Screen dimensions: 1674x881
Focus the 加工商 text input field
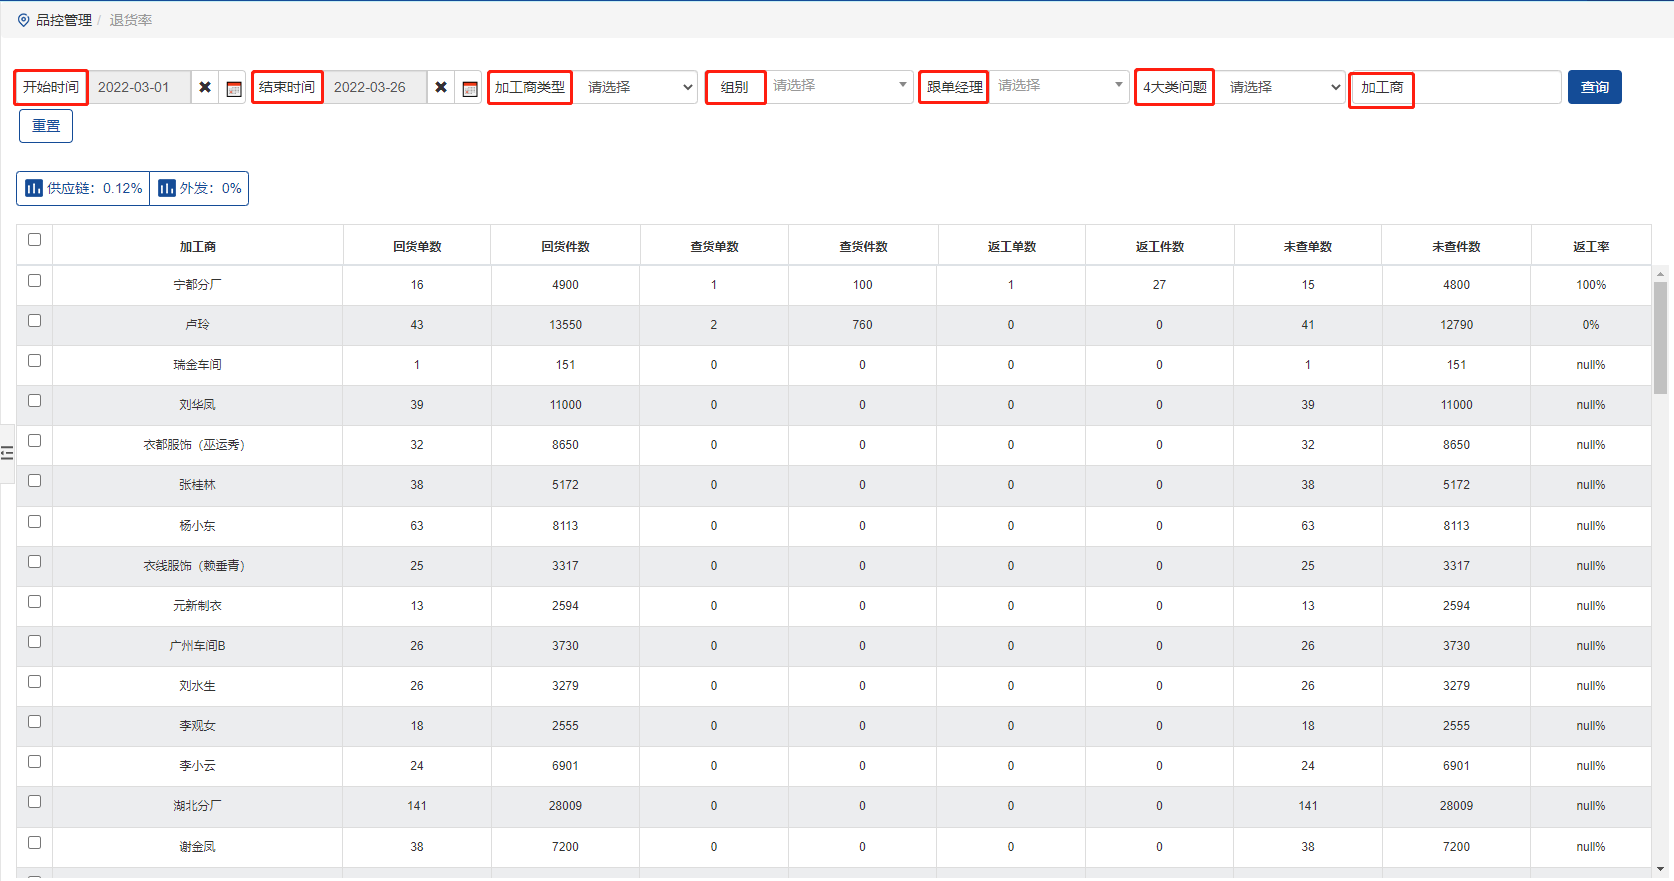(1487, 88)
